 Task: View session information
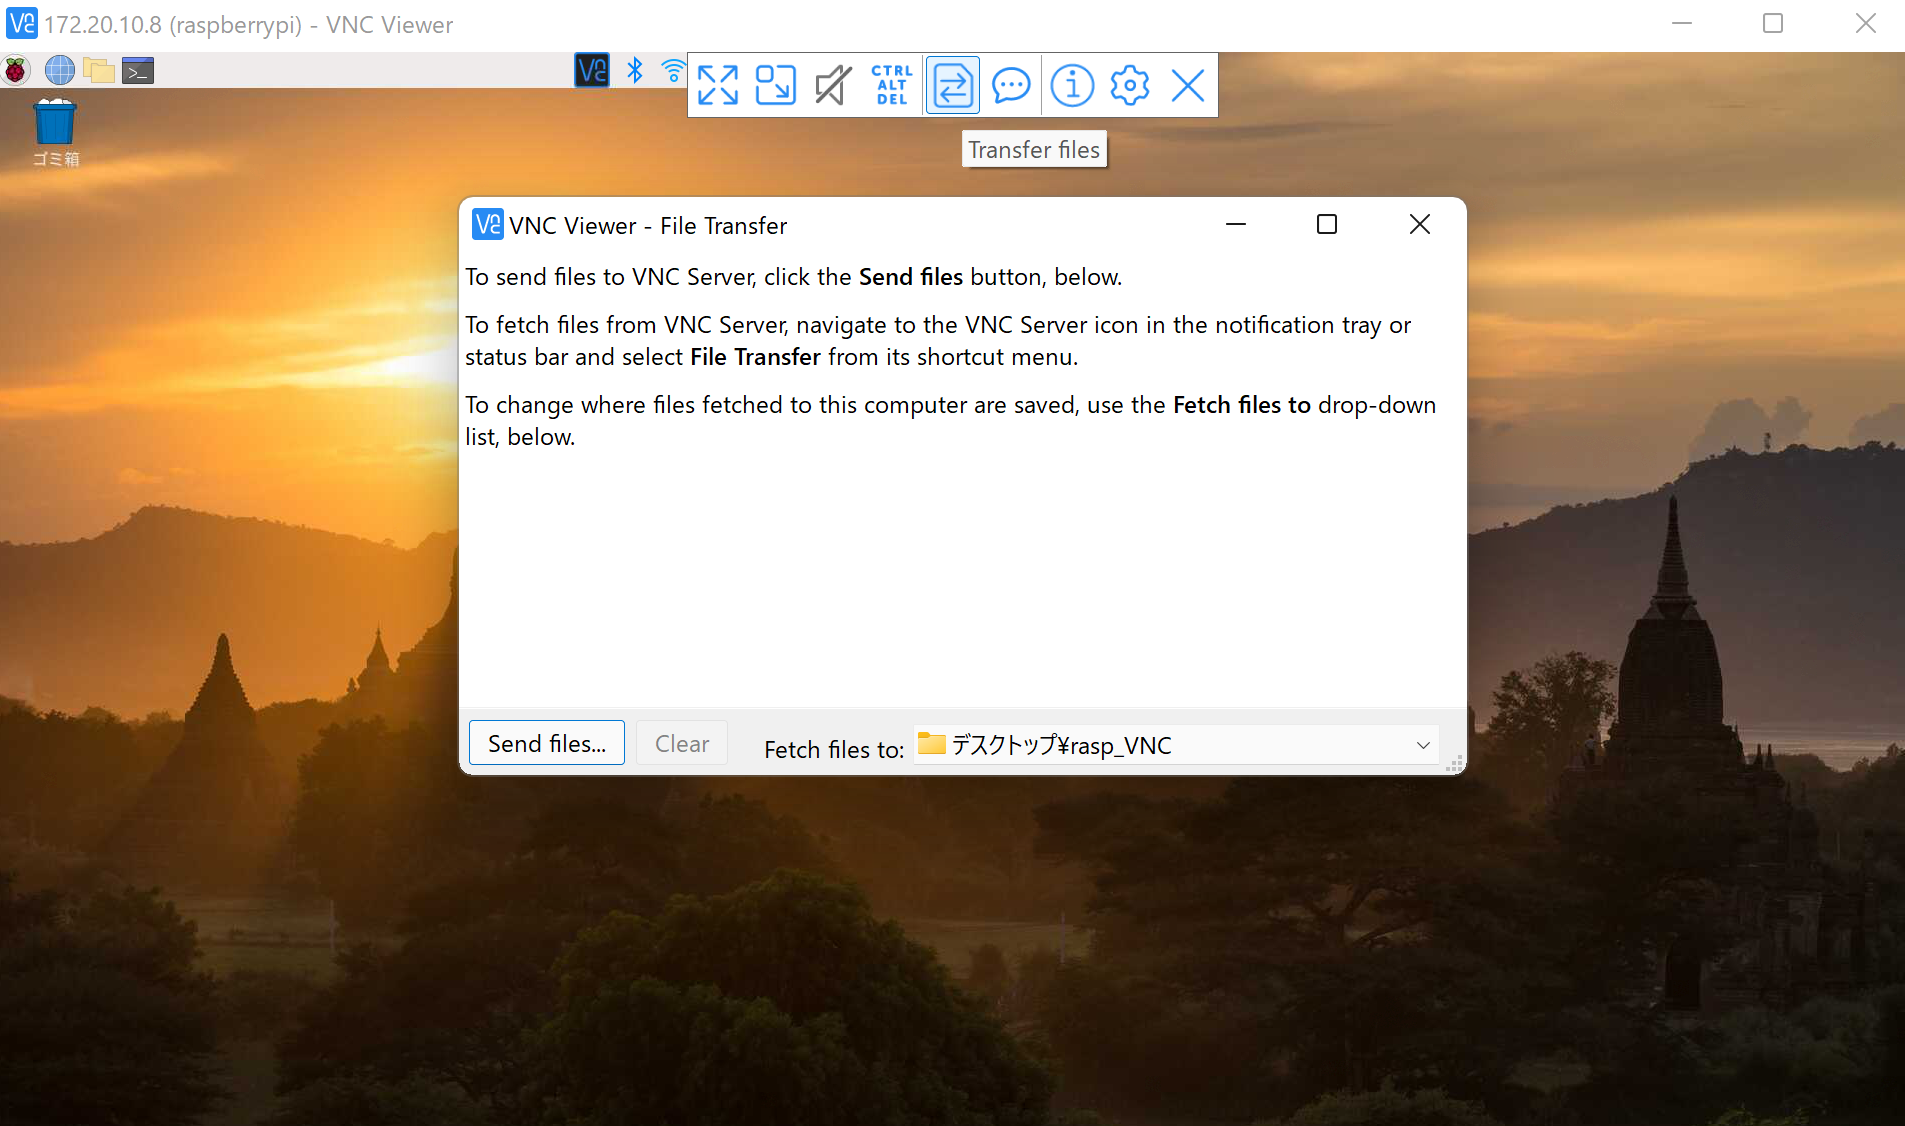point(1070,85)
